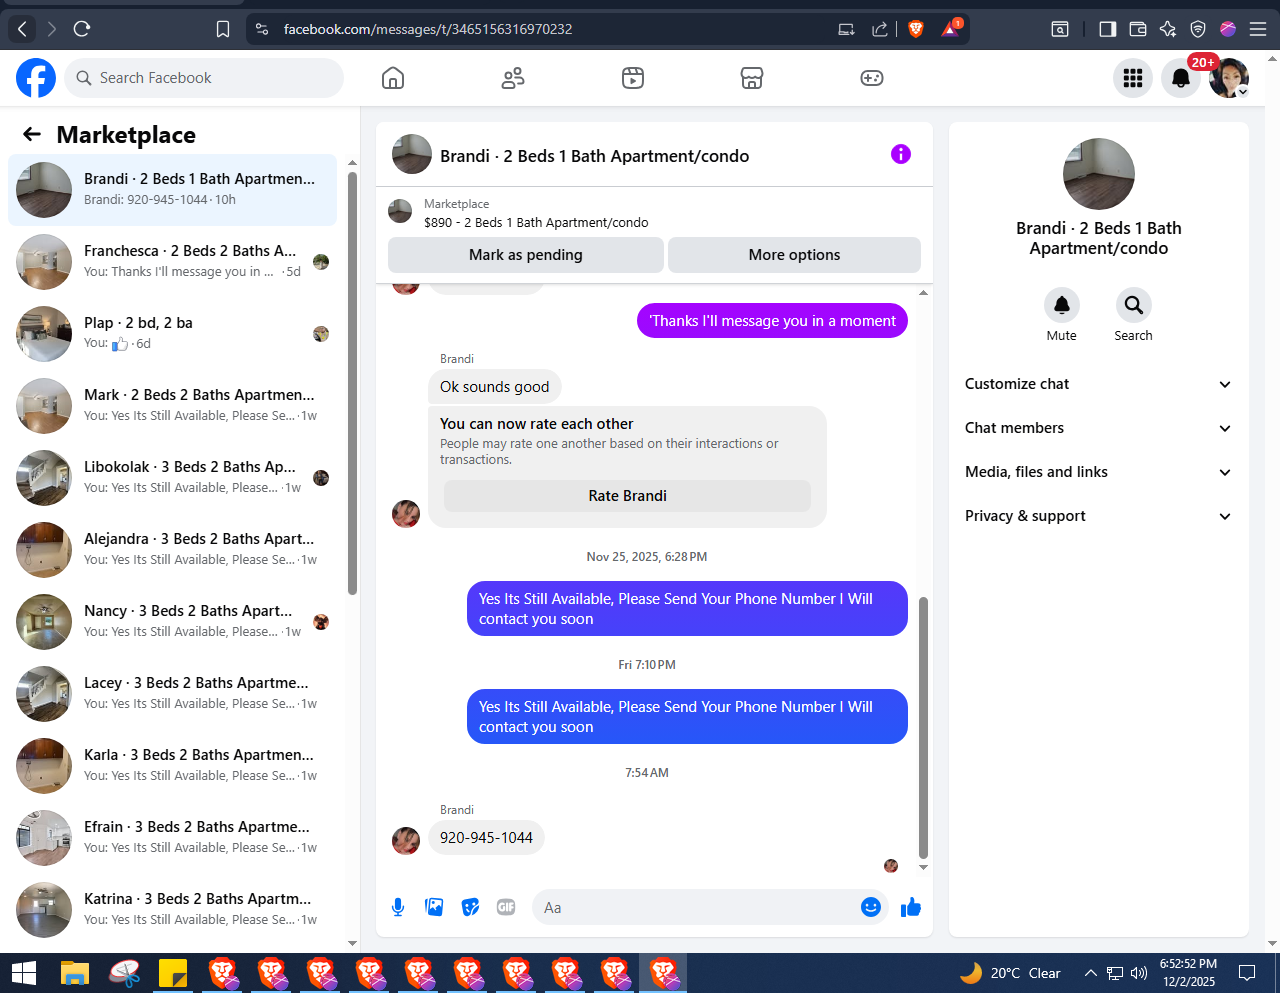Open the taskbar sticky notes app

click(x=173, y=973)
